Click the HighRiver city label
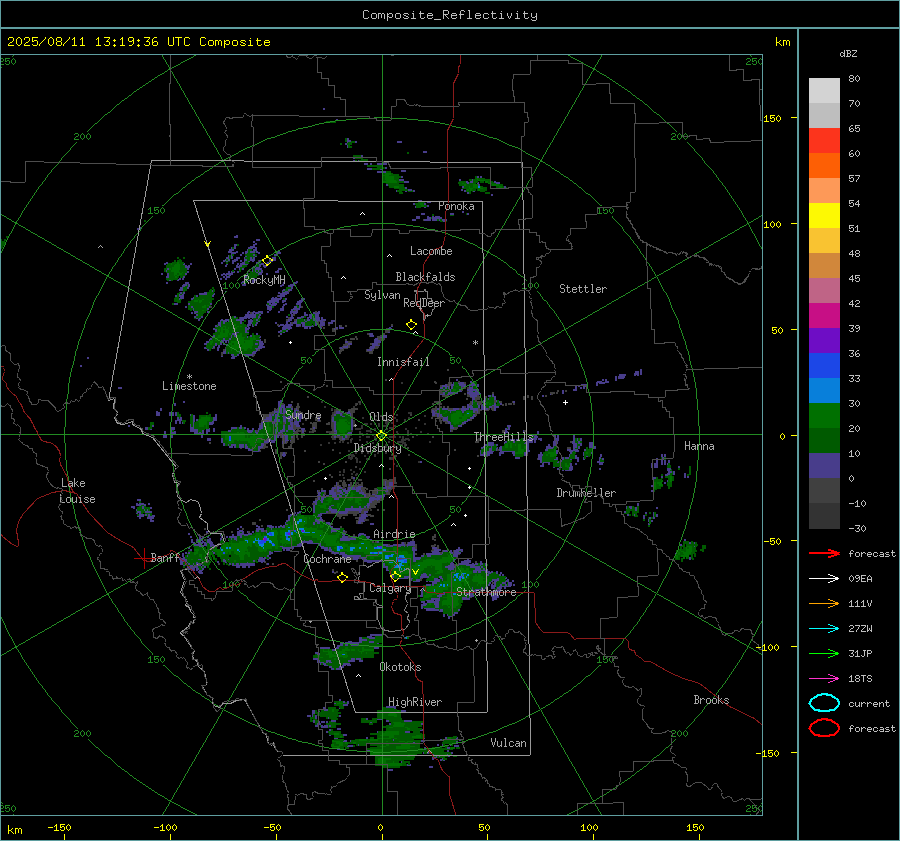 [415, 702]
